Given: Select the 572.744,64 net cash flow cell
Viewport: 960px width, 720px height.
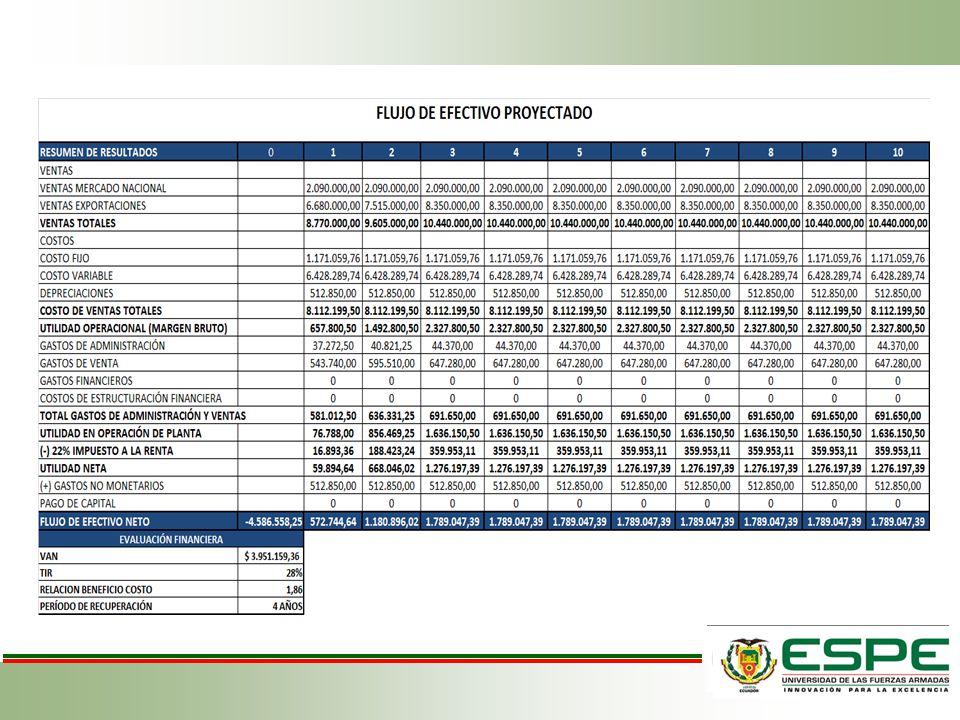Looking at the screenshot, I should [333, 522].
